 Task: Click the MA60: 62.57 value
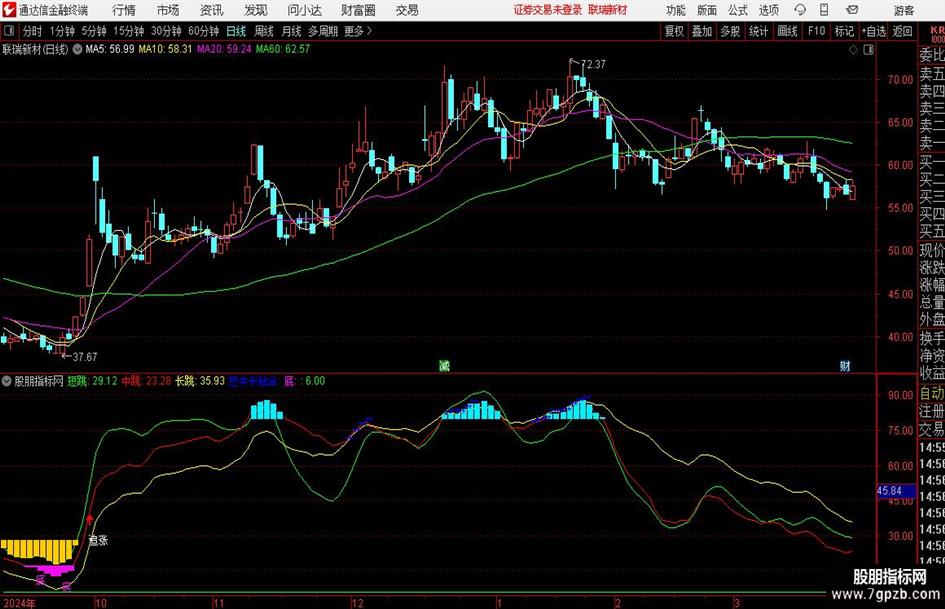(283, 49)
